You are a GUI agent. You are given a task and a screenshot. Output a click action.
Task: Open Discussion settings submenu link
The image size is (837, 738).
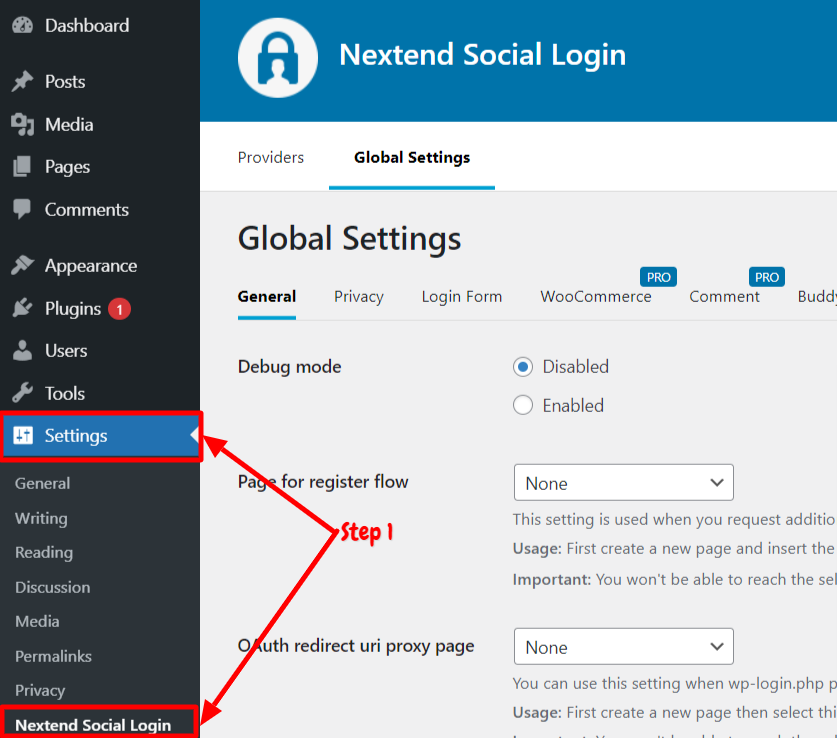pos(52,587)
